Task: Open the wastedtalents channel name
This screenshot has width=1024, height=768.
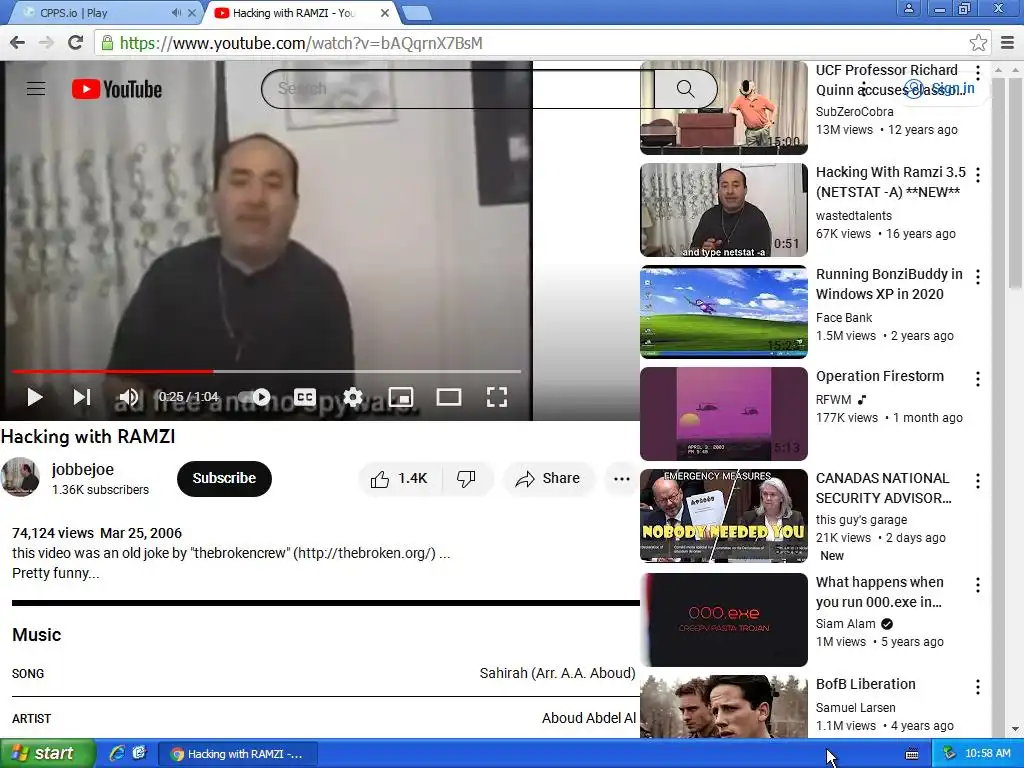Action: (x=854, y=216)
